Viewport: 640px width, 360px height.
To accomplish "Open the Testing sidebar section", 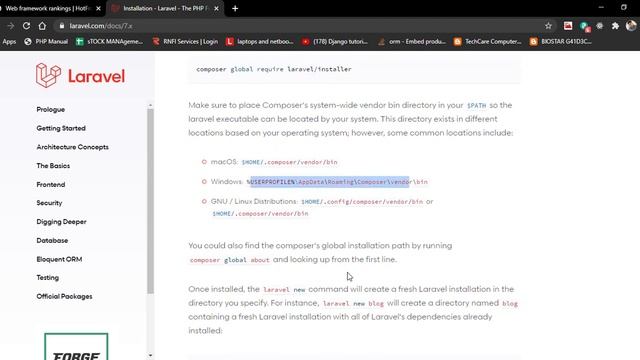I will 47,278.
